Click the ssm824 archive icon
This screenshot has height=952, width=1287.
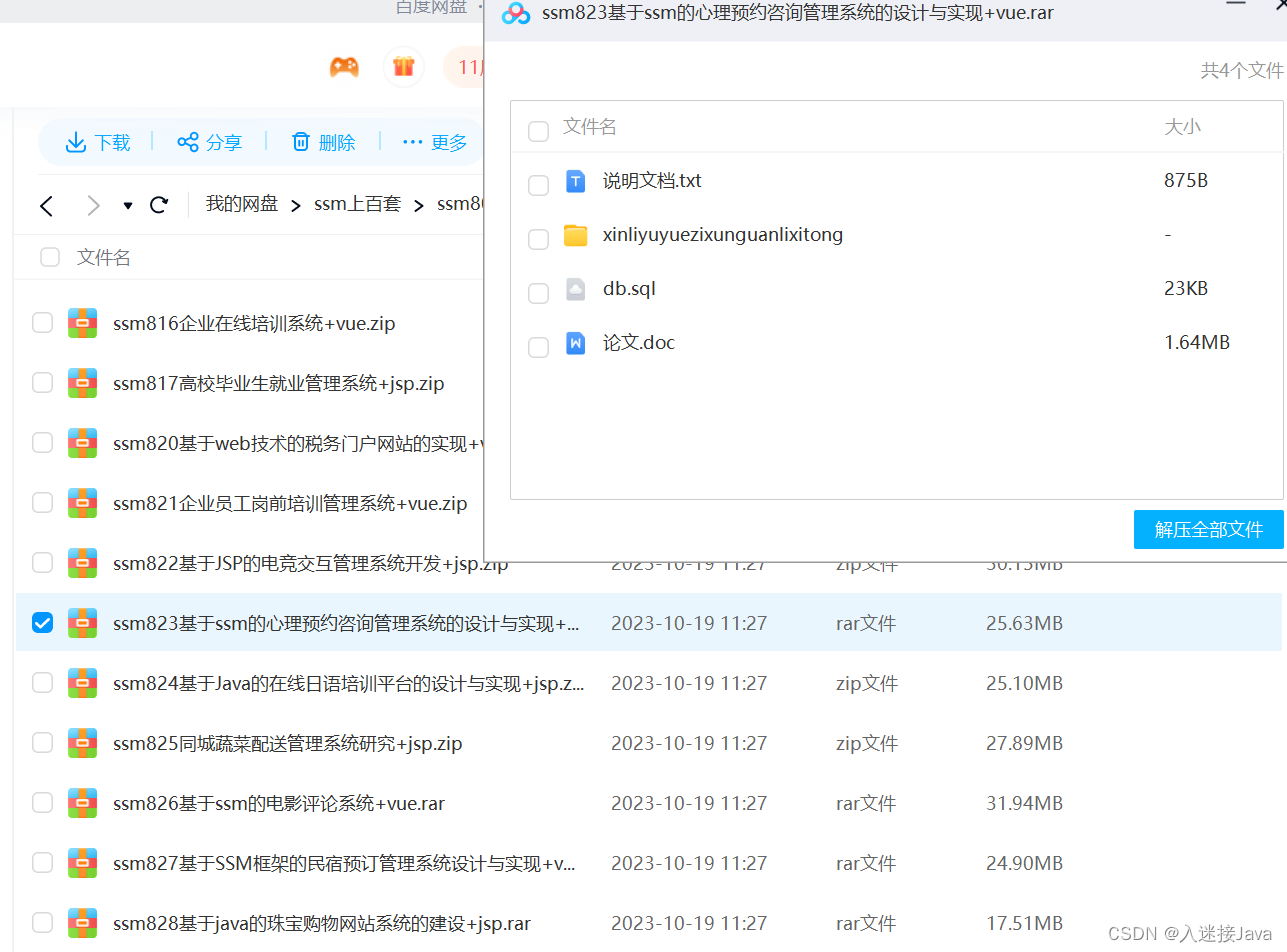coord(83,683)
